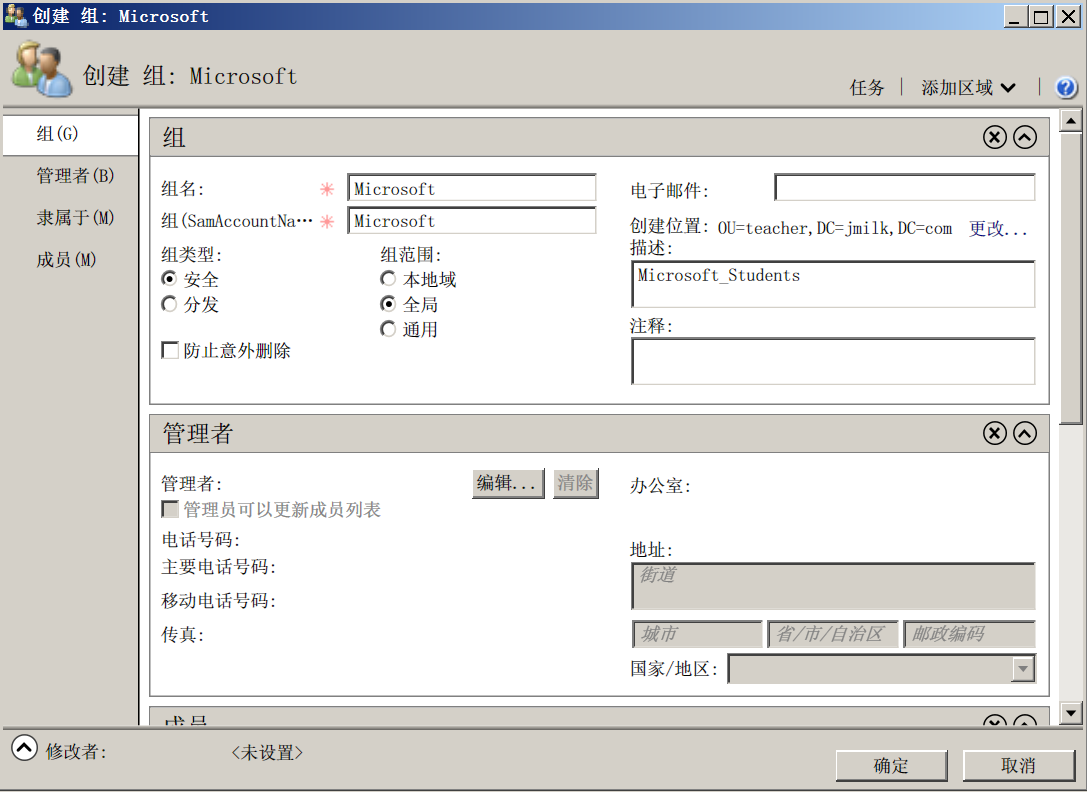Click the scrollbar down arrow
Screen dimensions: 1087x792
point(1071,712)
